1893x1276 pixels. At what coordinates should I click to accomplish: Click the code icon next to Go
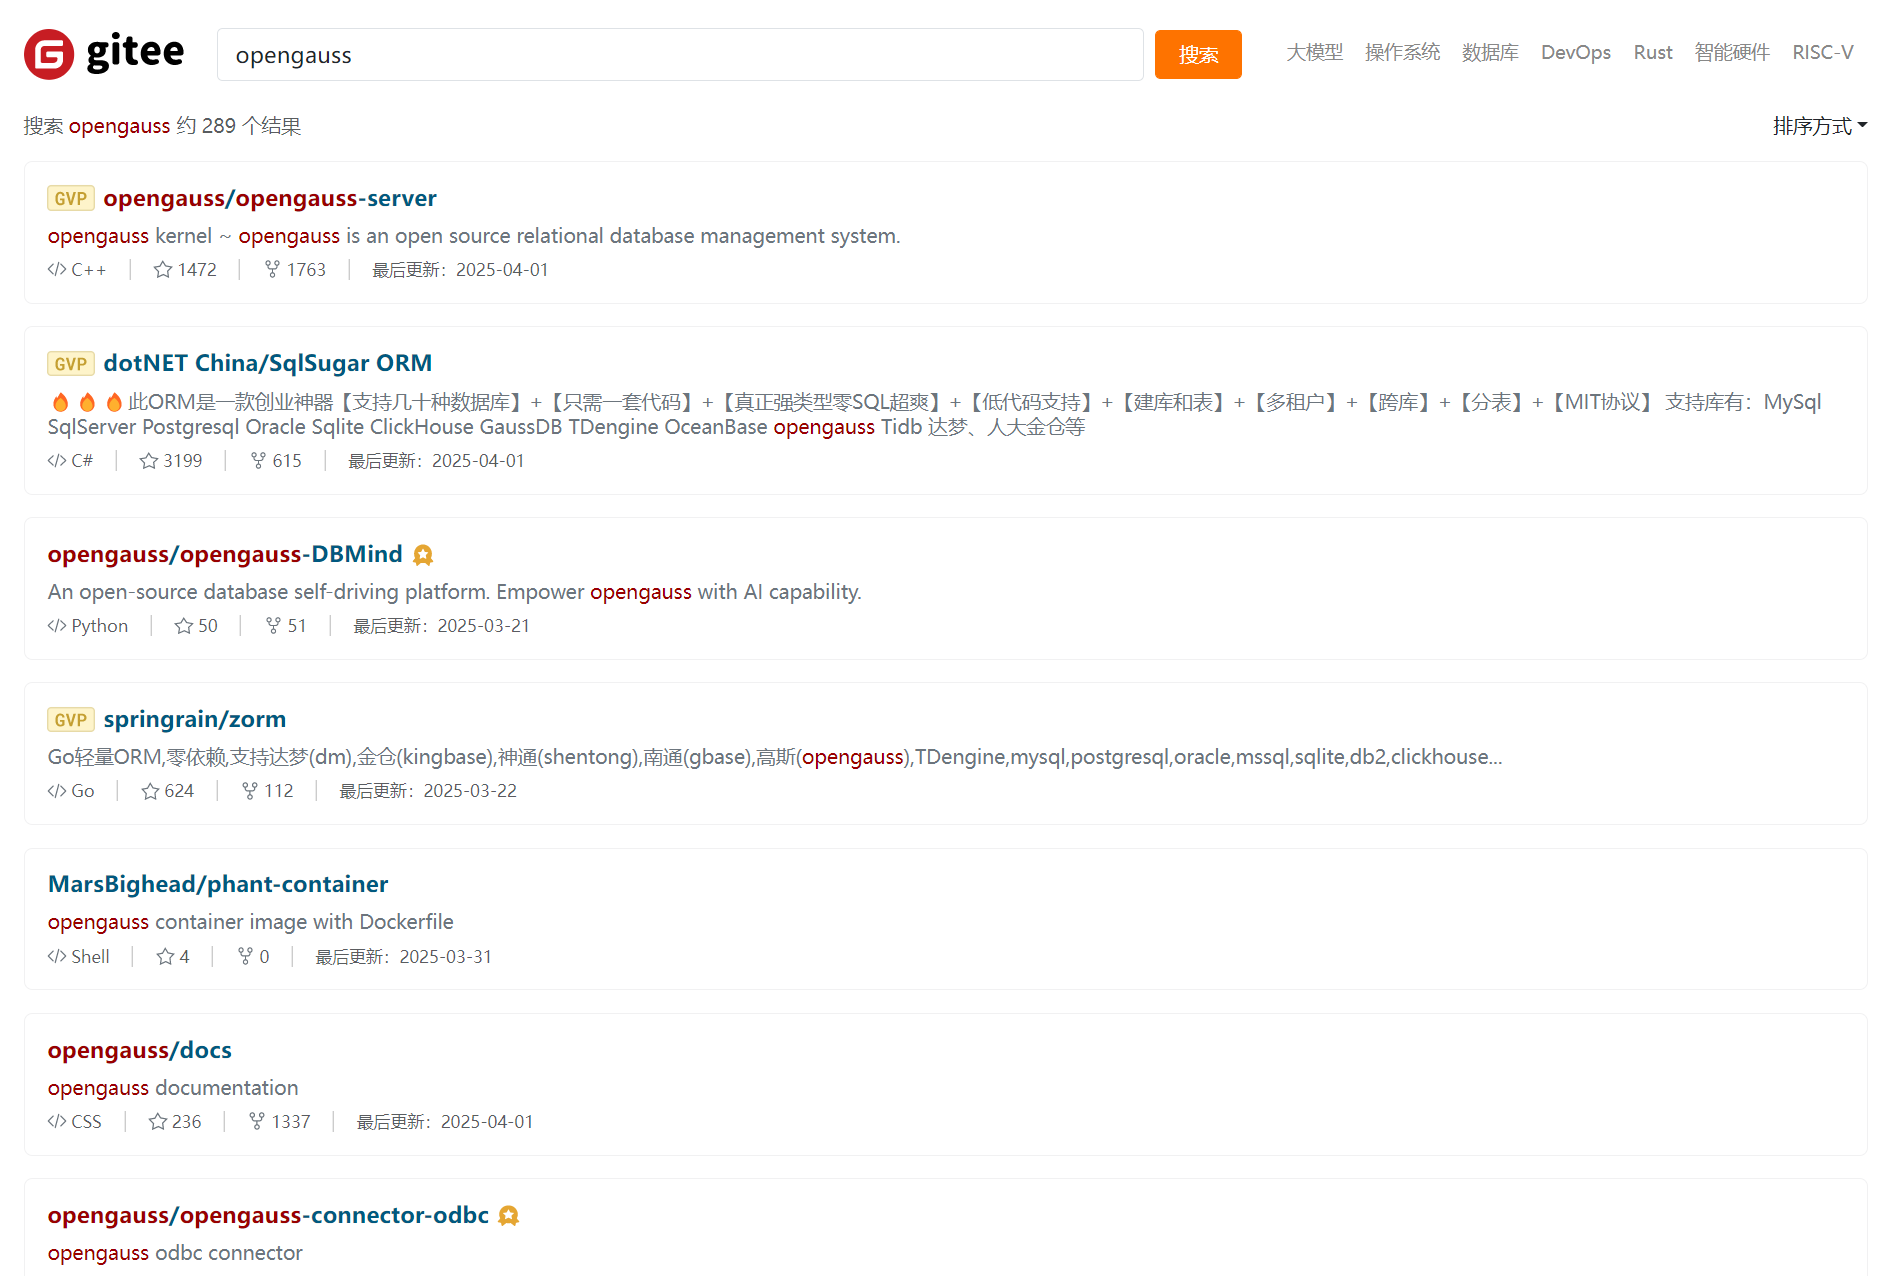[x=57, y=791]
